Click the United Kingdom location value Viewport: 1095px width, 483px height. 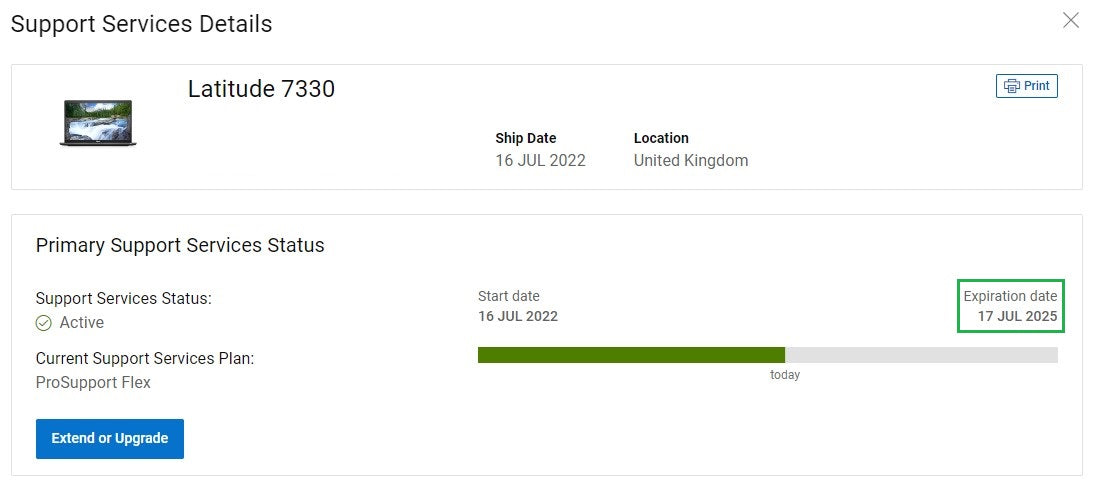(691, 161)
